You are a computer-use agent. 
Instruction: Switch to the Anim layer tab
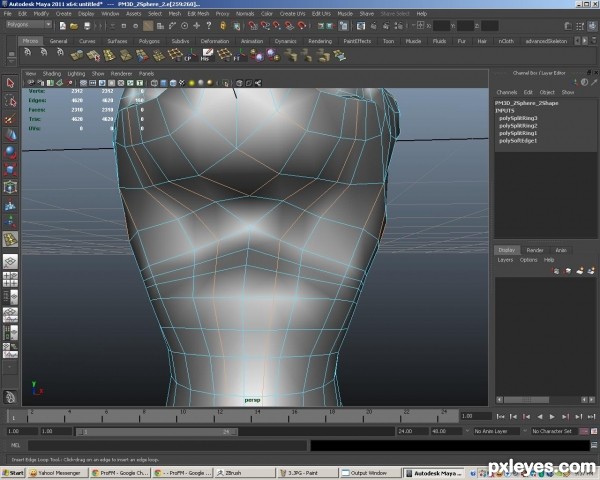click(561, 250)
